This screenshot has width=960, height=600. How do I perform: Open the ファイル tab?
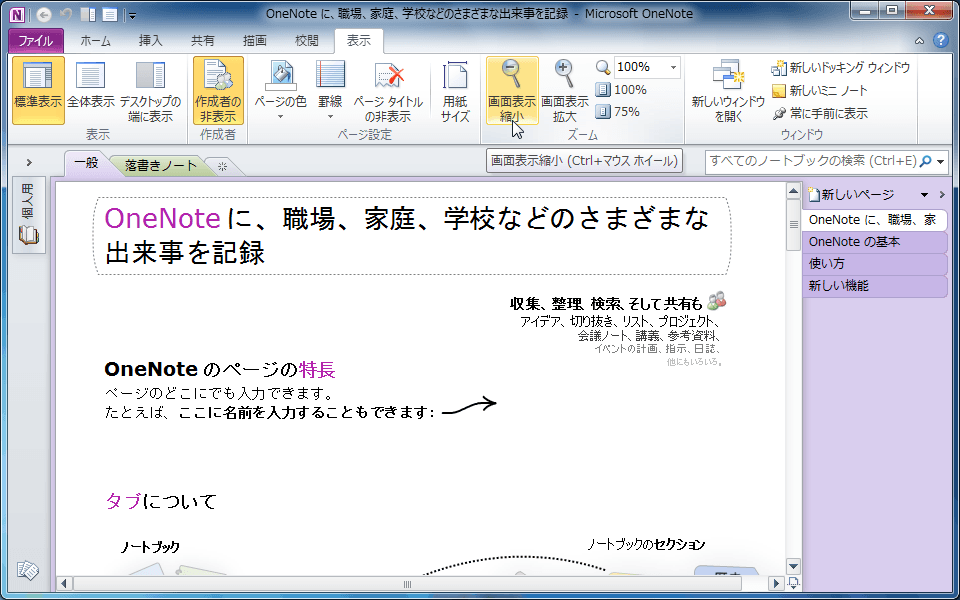[x=36, y=41]
